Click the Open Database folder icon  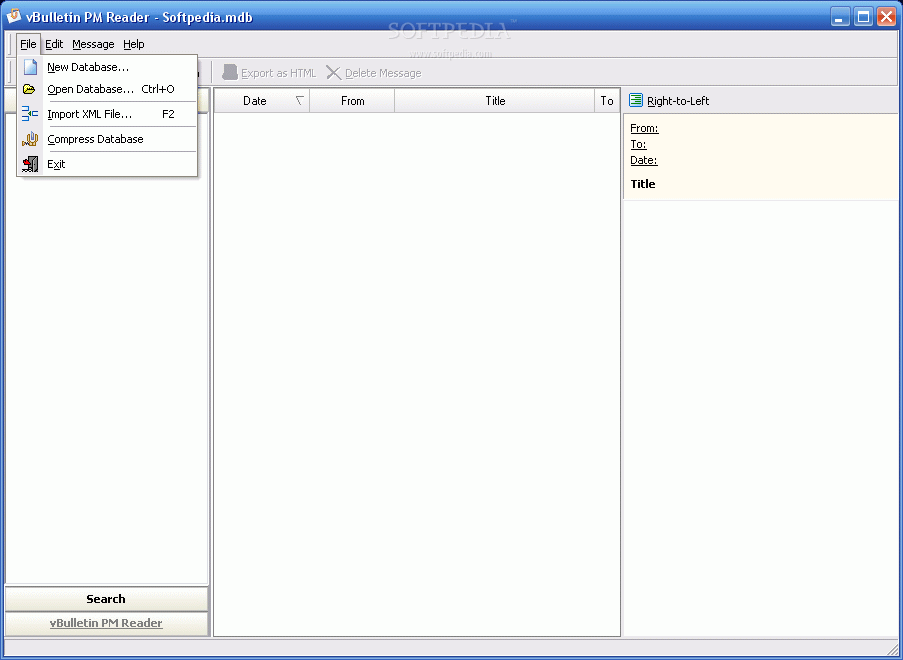[x=29, y=89]
